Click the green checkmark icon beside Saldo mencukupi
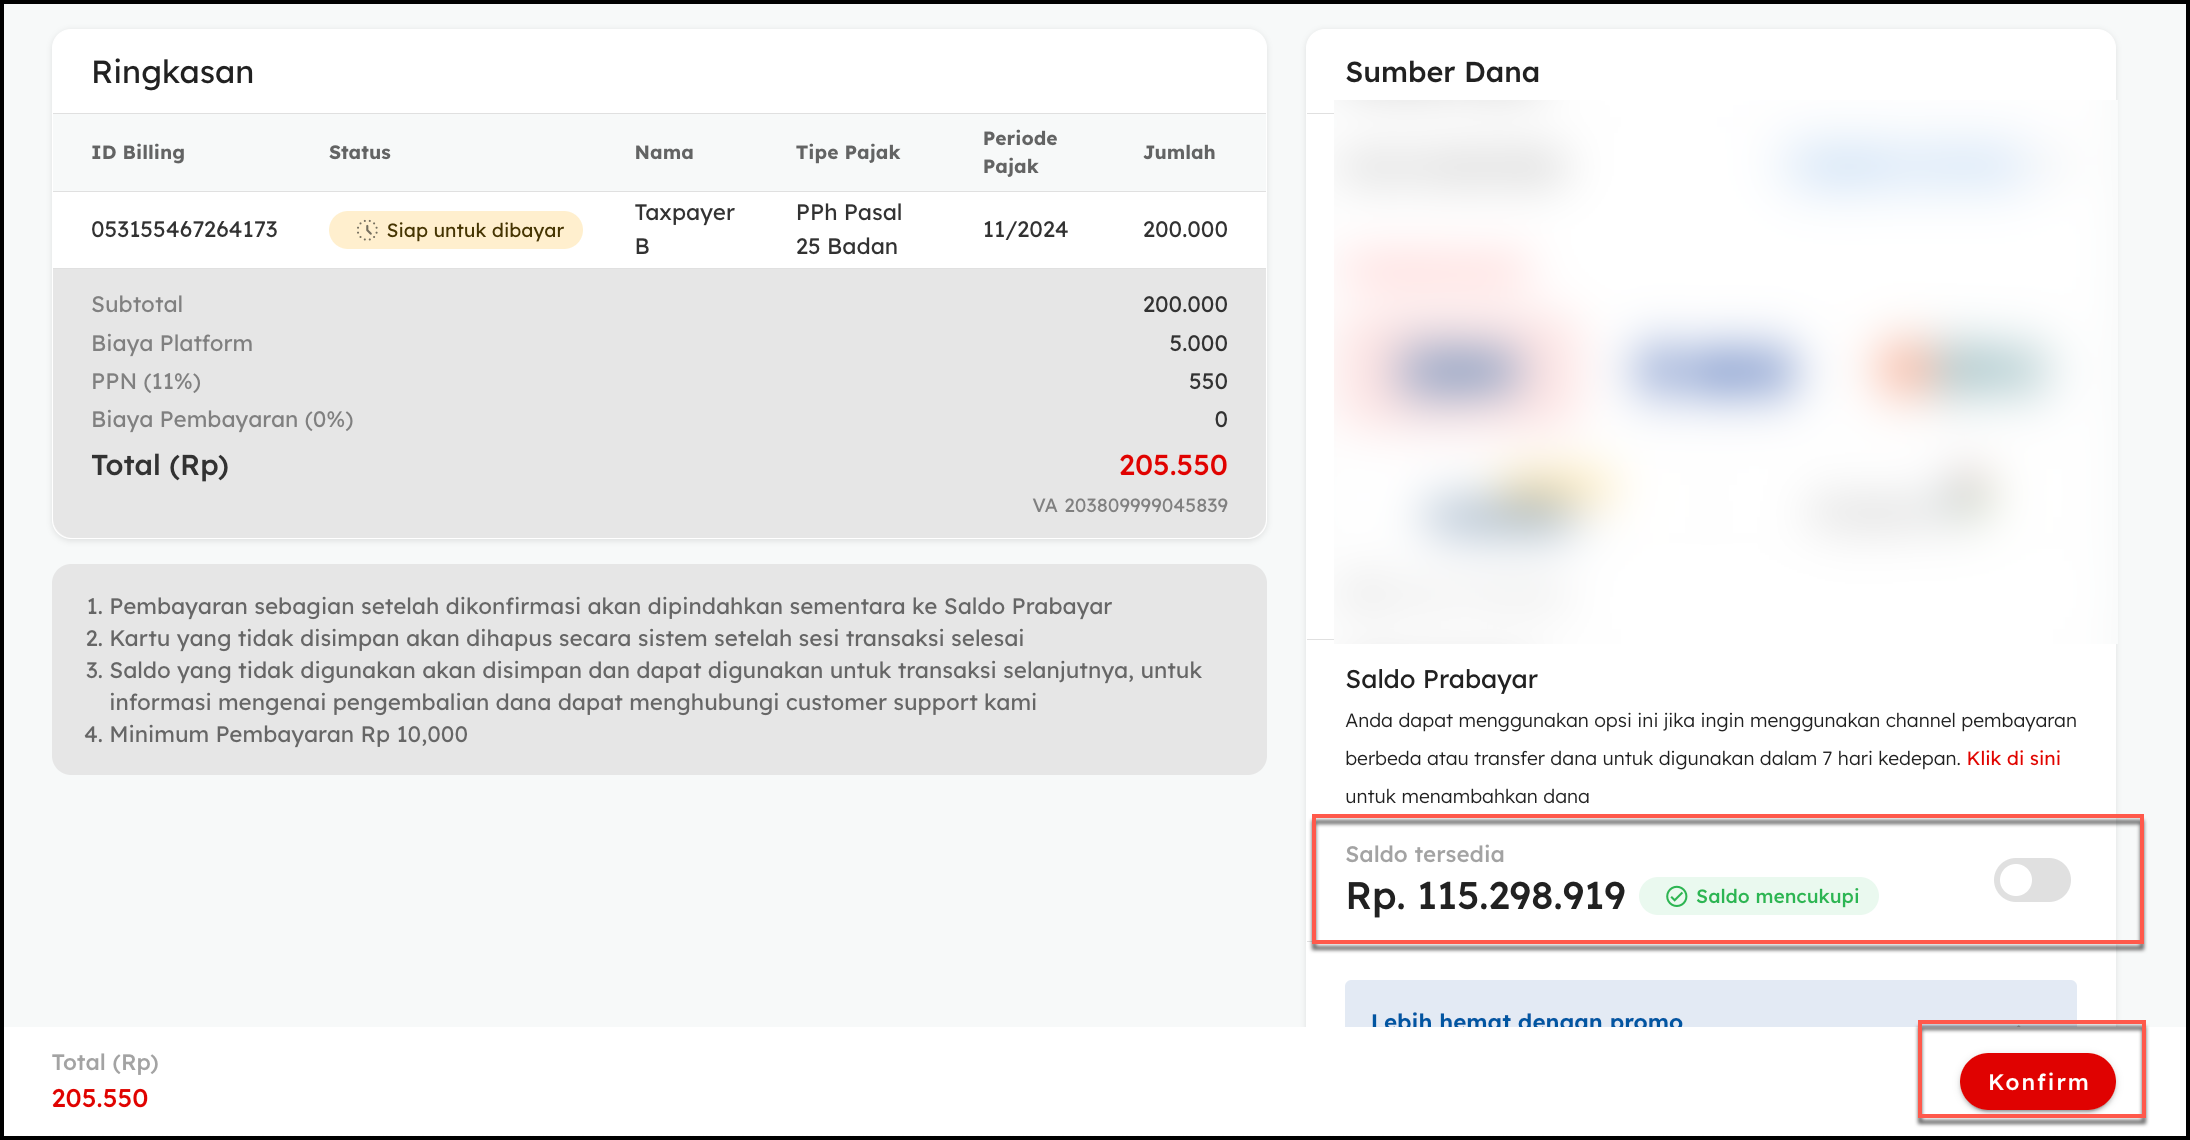Screen dimensions: 2190x1140 1677,897
